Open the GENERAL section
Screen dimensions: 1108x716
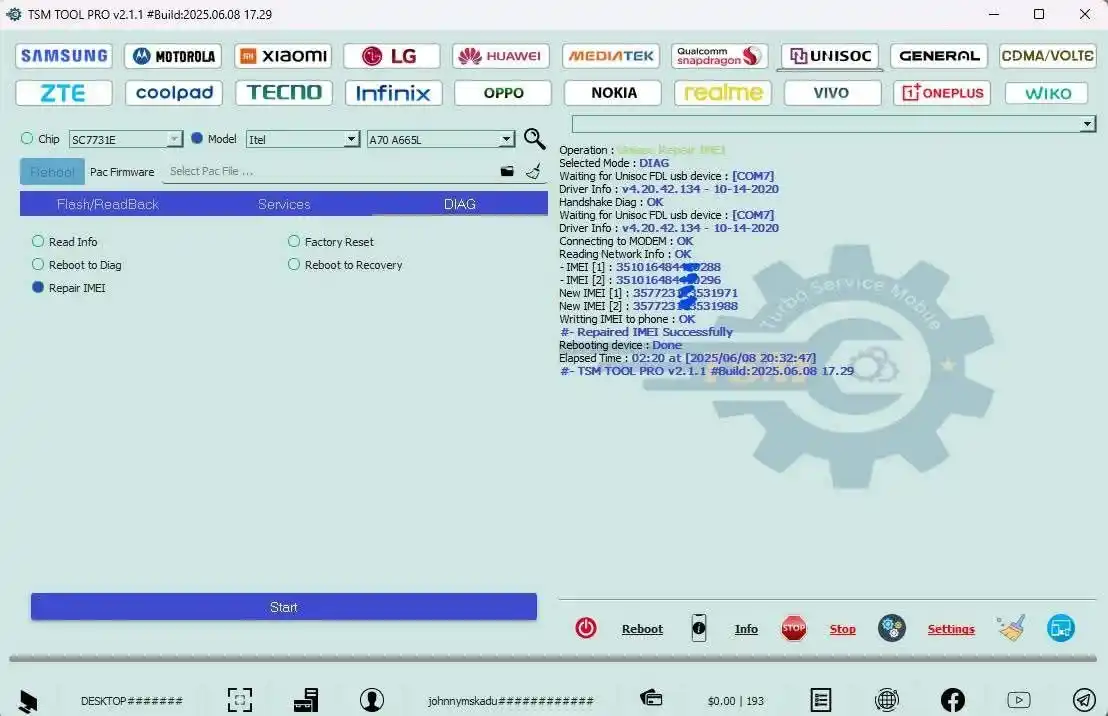[938, 56]
